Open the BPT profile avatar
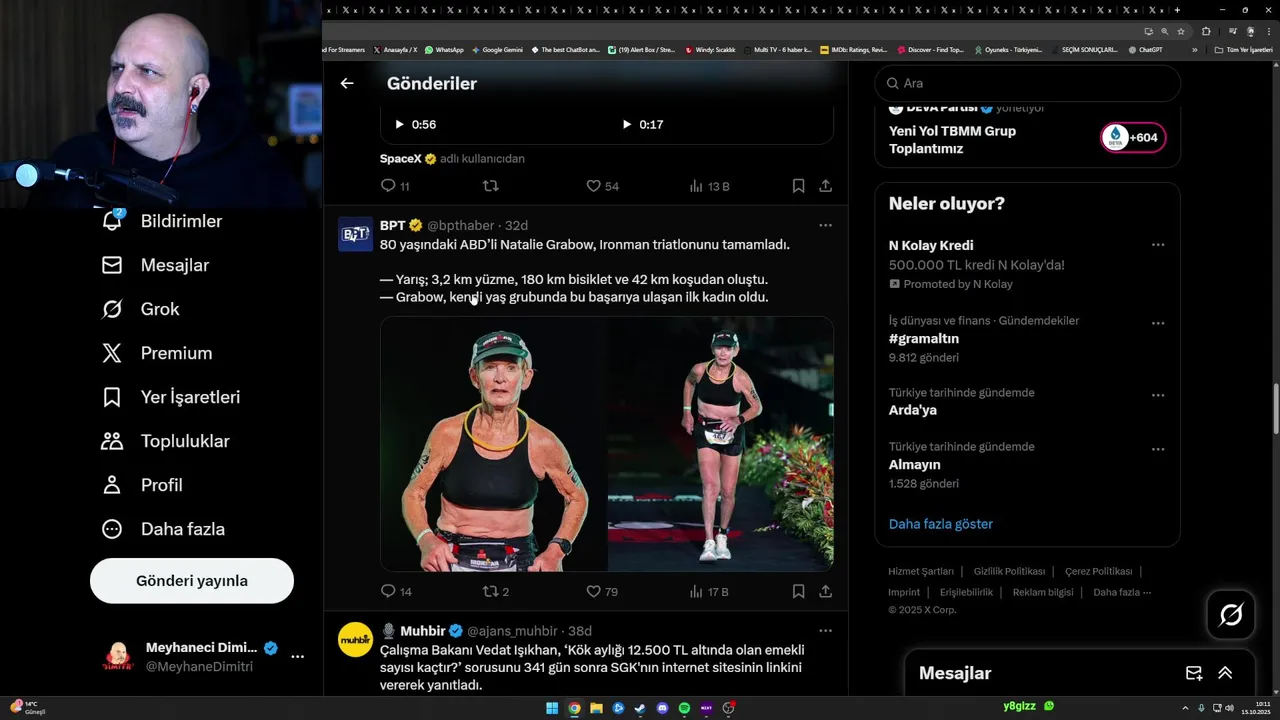1280x720 pixels. (355, 234)
